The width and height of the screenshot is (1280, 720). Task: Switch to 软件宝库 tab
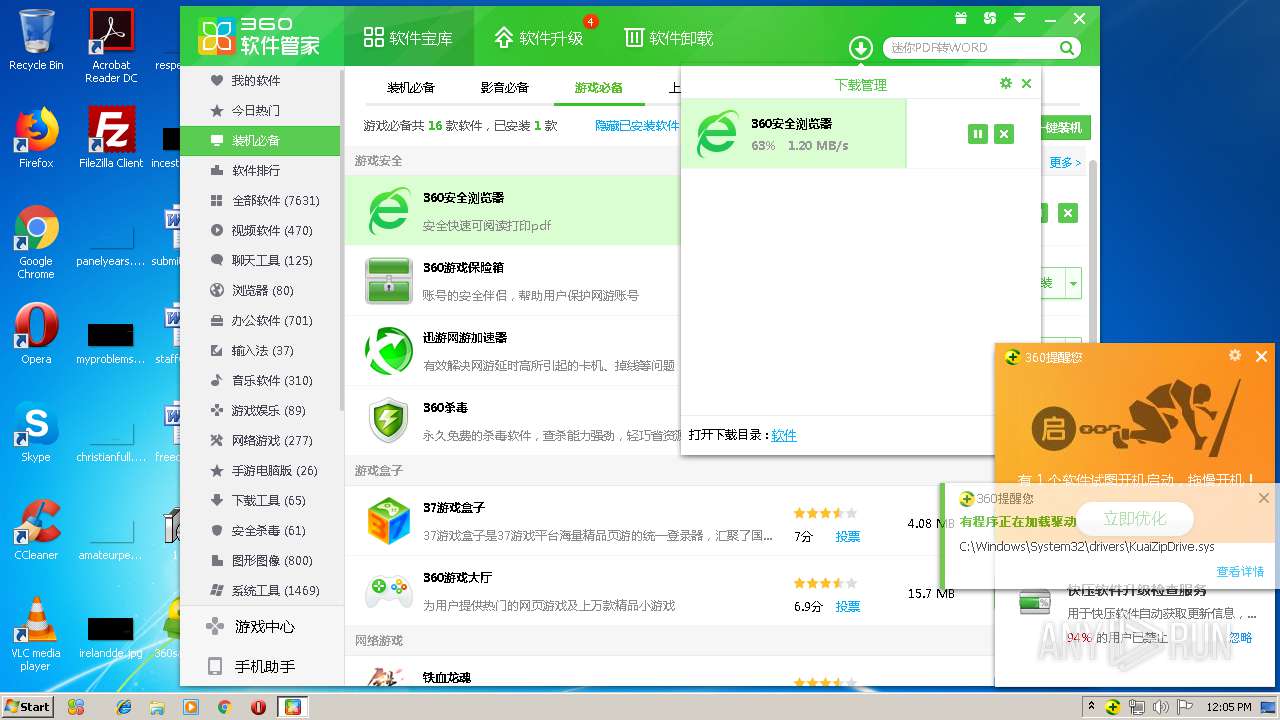408,38
